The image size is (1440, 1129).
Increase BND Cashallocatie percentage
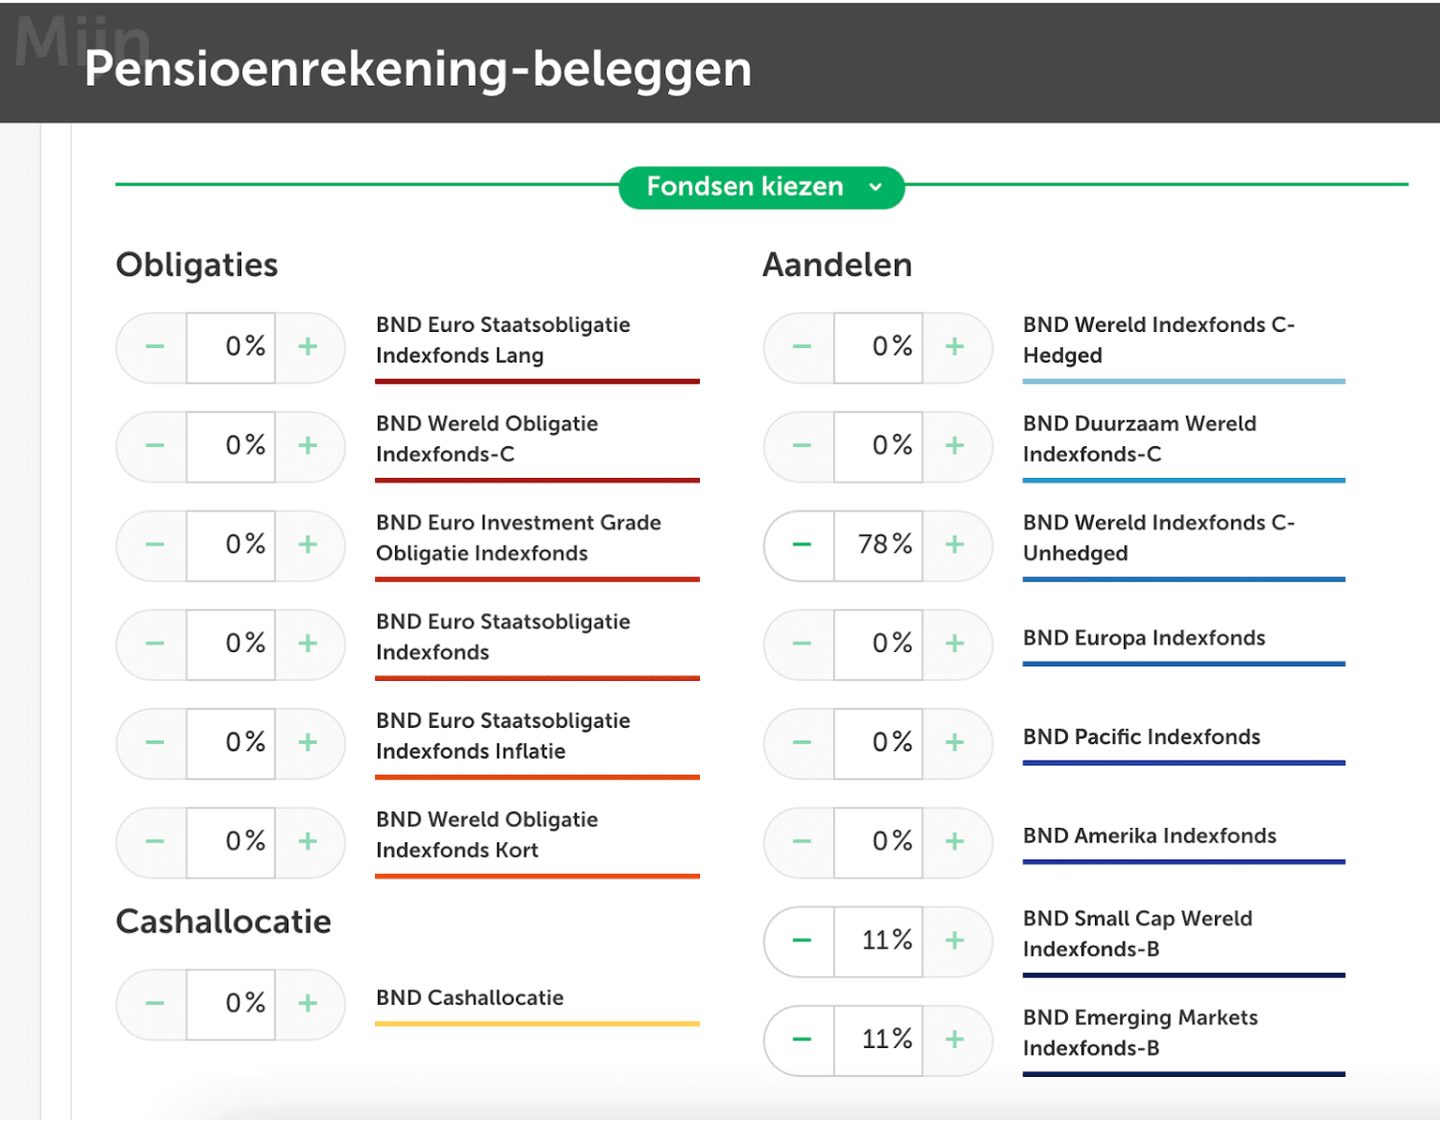pyautogui.click(x=308, y=1003)
